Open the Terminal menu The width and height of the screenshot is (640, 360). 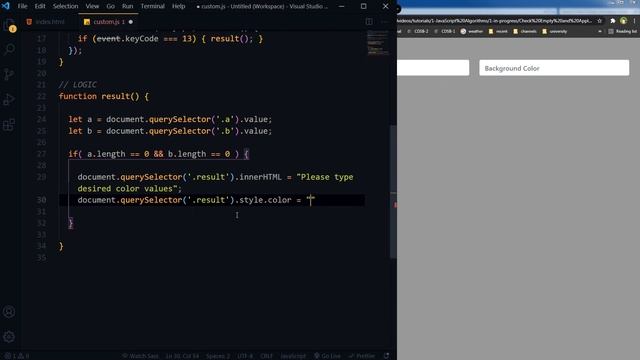coord(152,6)
